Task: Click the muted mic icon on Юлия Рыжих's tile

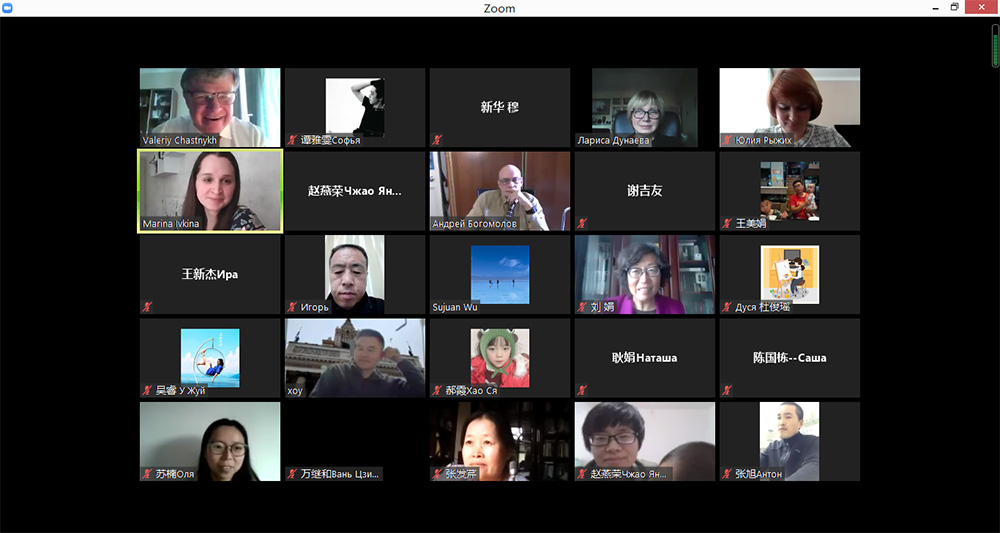Action: pyautogui.click(x=727, y=141)
